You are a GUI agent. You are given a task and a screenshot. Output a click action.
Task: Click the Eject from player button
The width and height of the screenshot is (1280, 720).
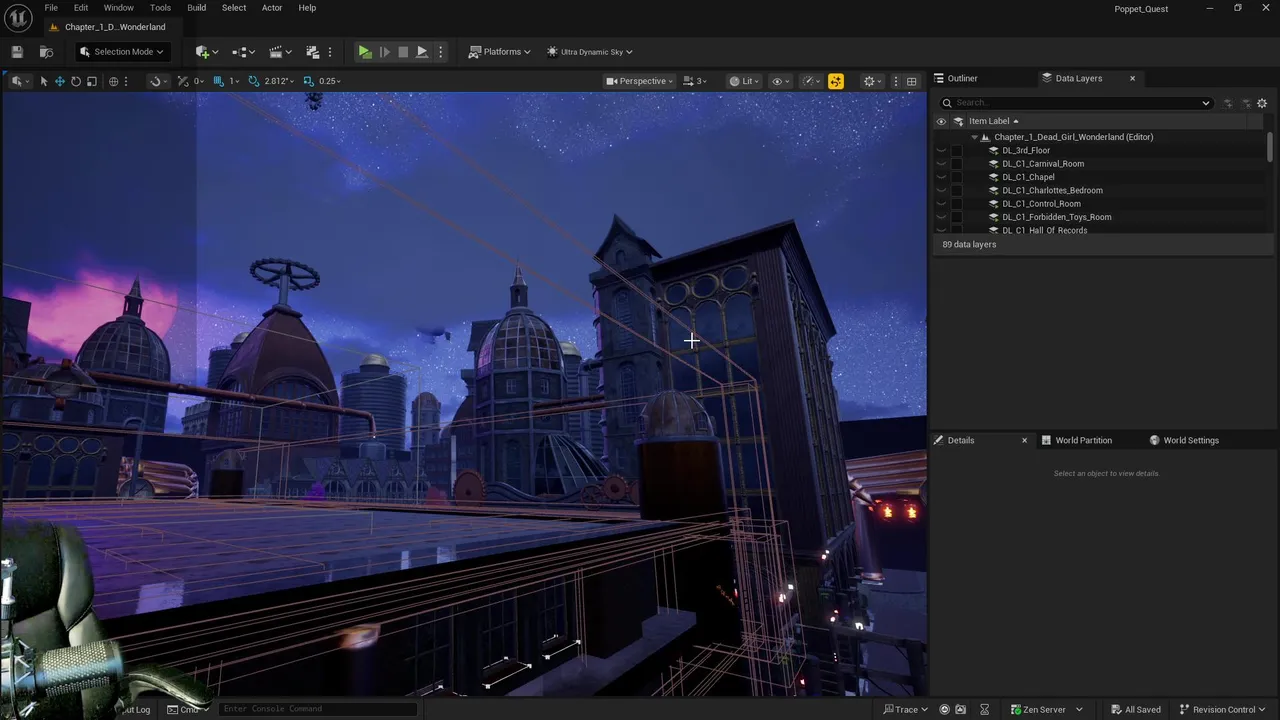(x=422, y=52)
